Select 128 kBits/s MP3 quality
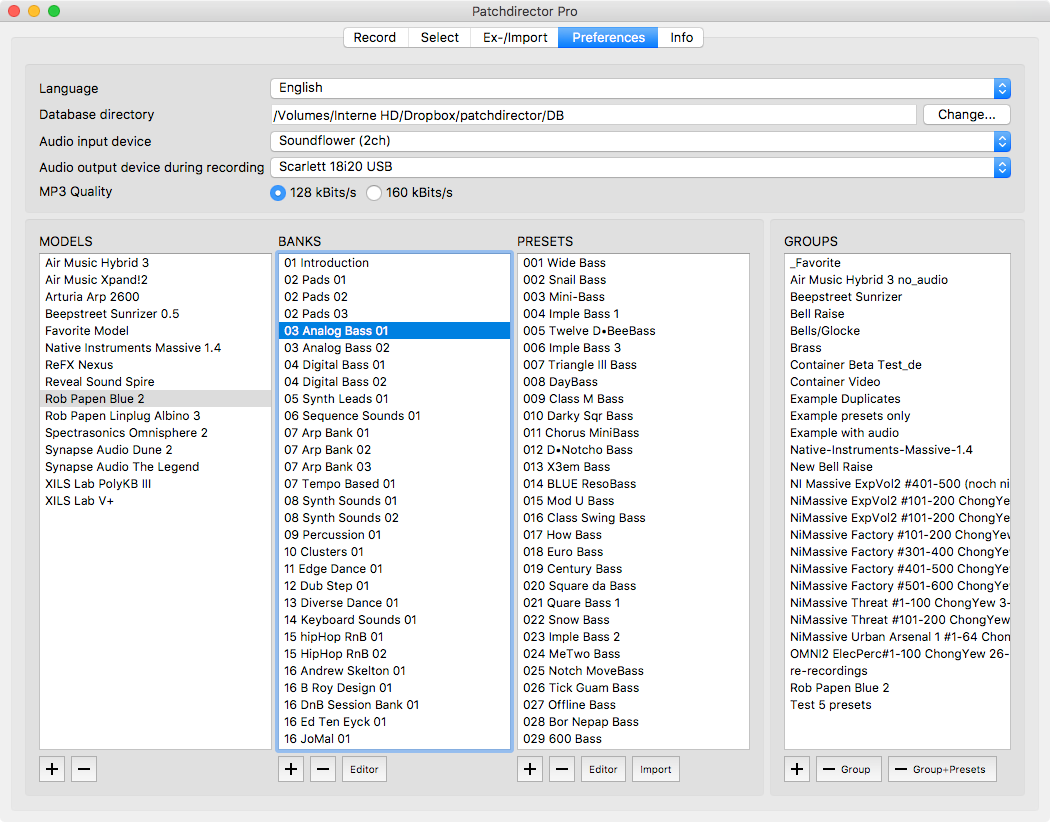Screen dimensions: 1050x822 (278, 193)
